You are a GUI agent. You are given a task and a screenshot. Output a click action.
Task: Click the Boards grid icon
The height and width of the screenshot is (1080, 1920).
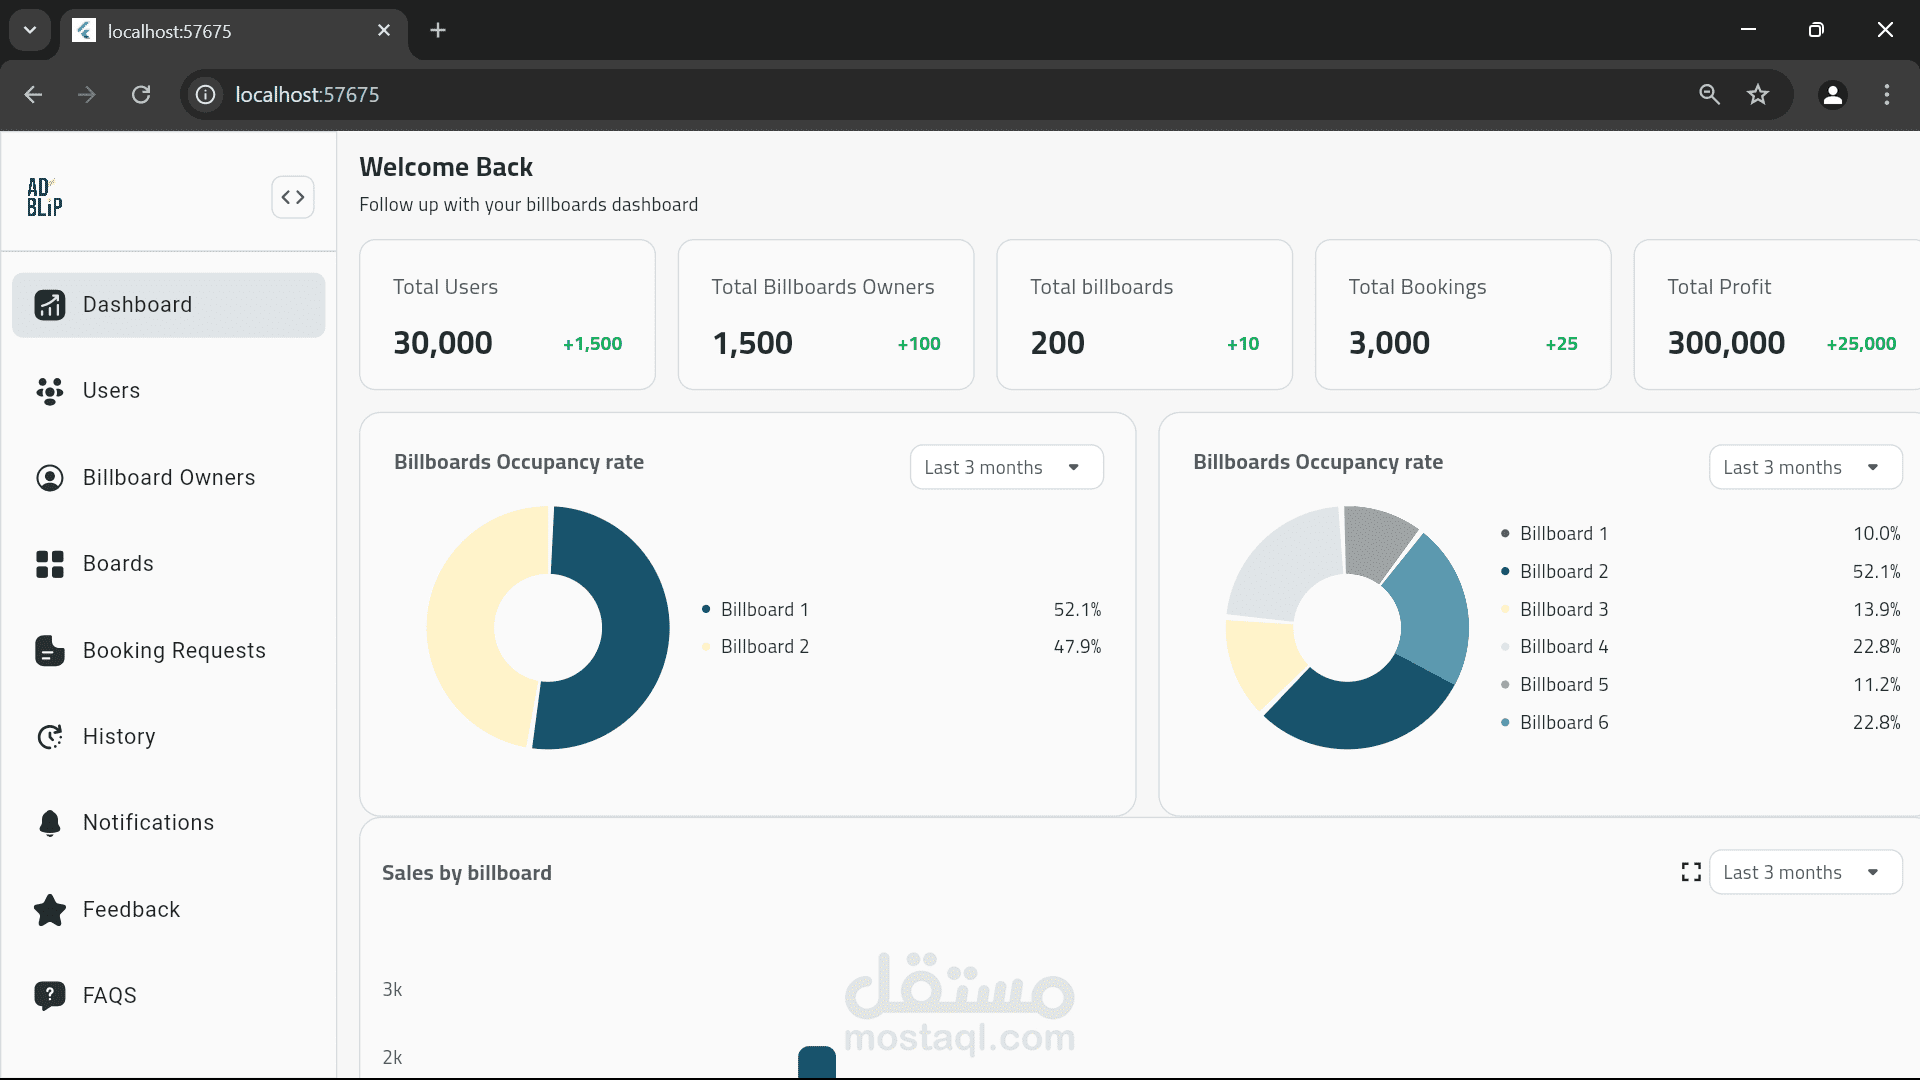(x=49, y=563)
